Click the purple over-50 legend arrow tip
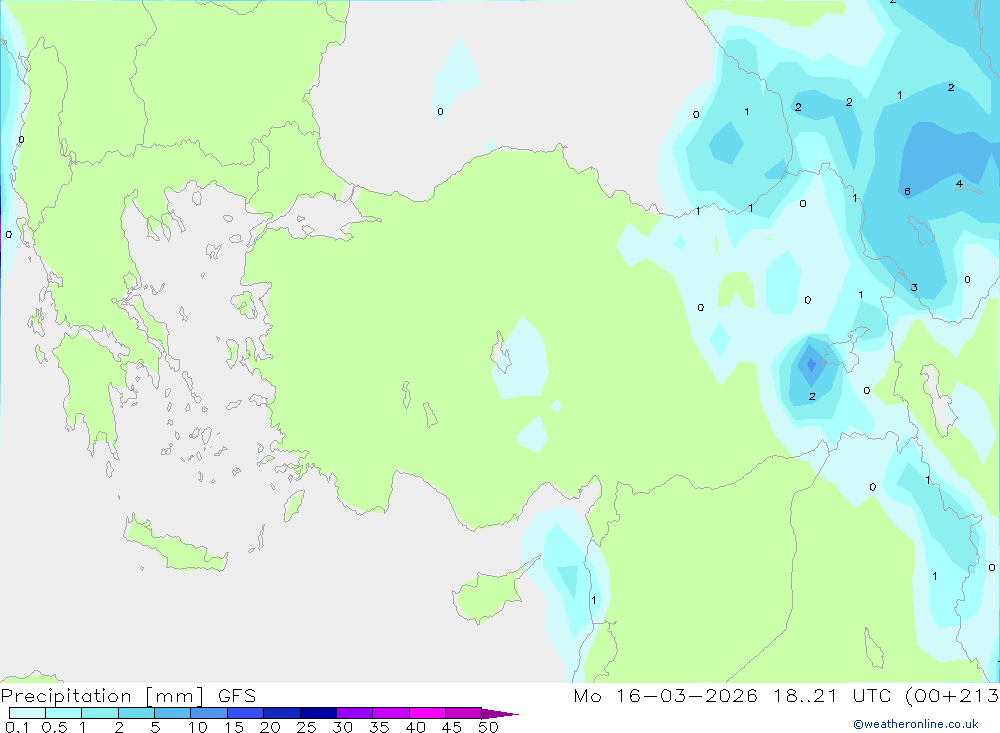Viewport: 1000px width, 733px height. [500, 713]
